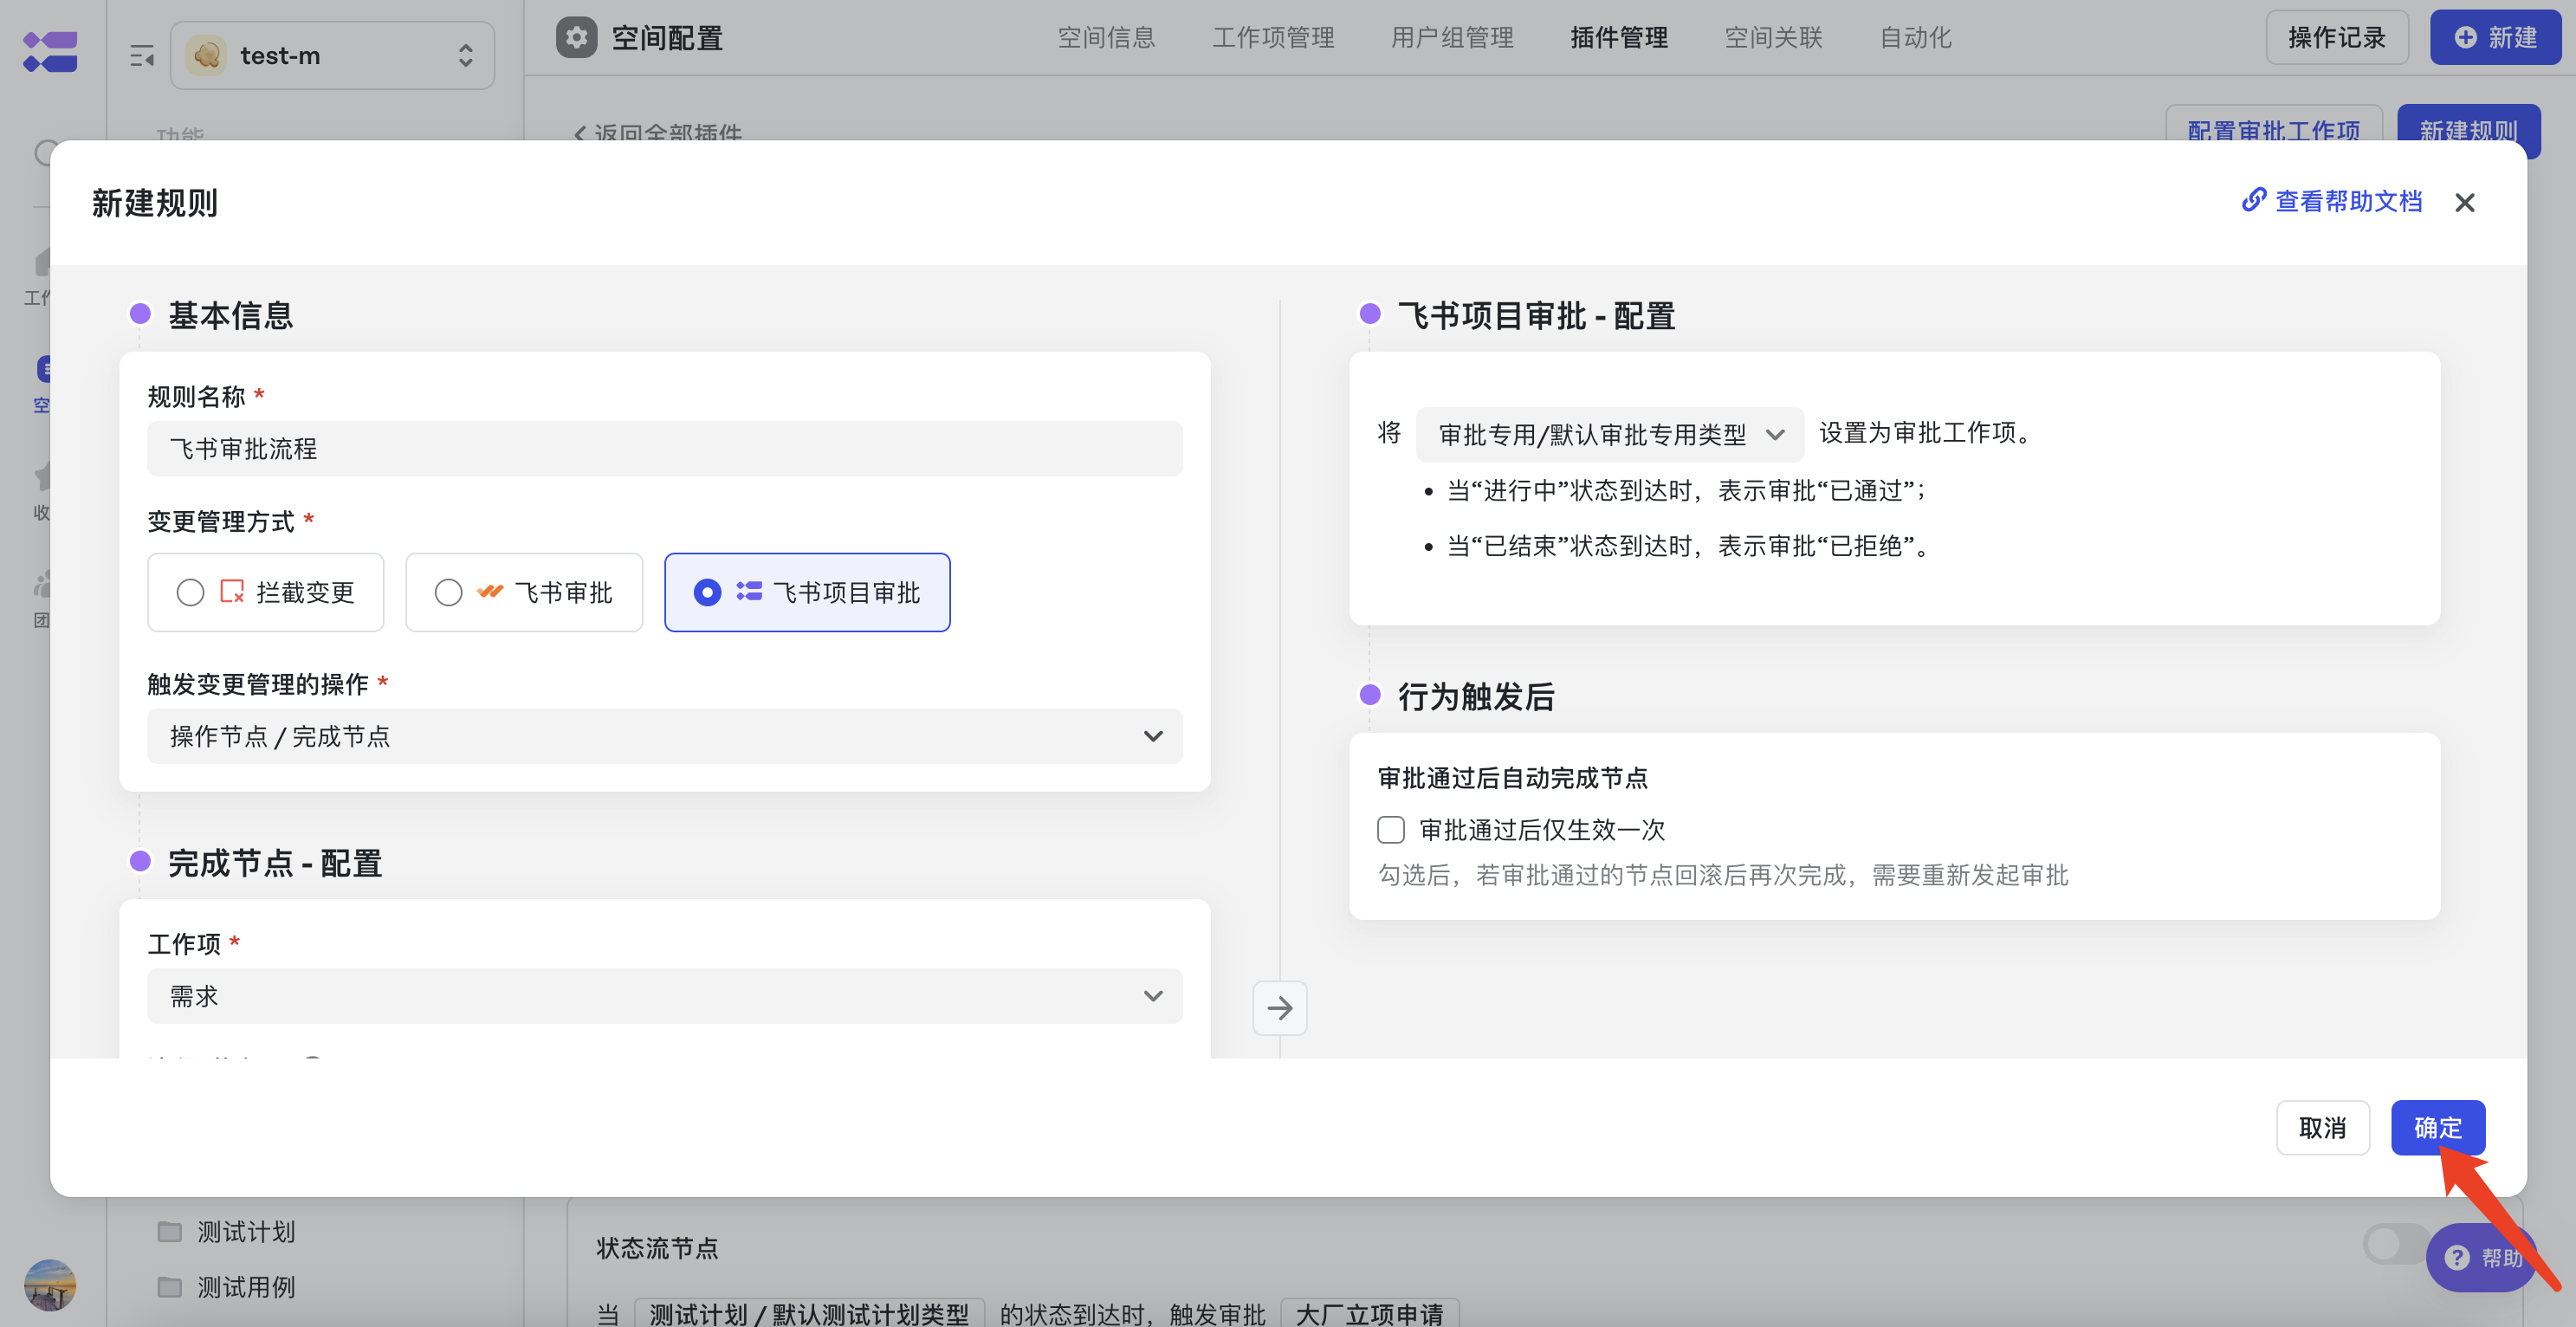Click the 大厂立项申请 text
2576x1327 pixels.
coord(1369,1313)
